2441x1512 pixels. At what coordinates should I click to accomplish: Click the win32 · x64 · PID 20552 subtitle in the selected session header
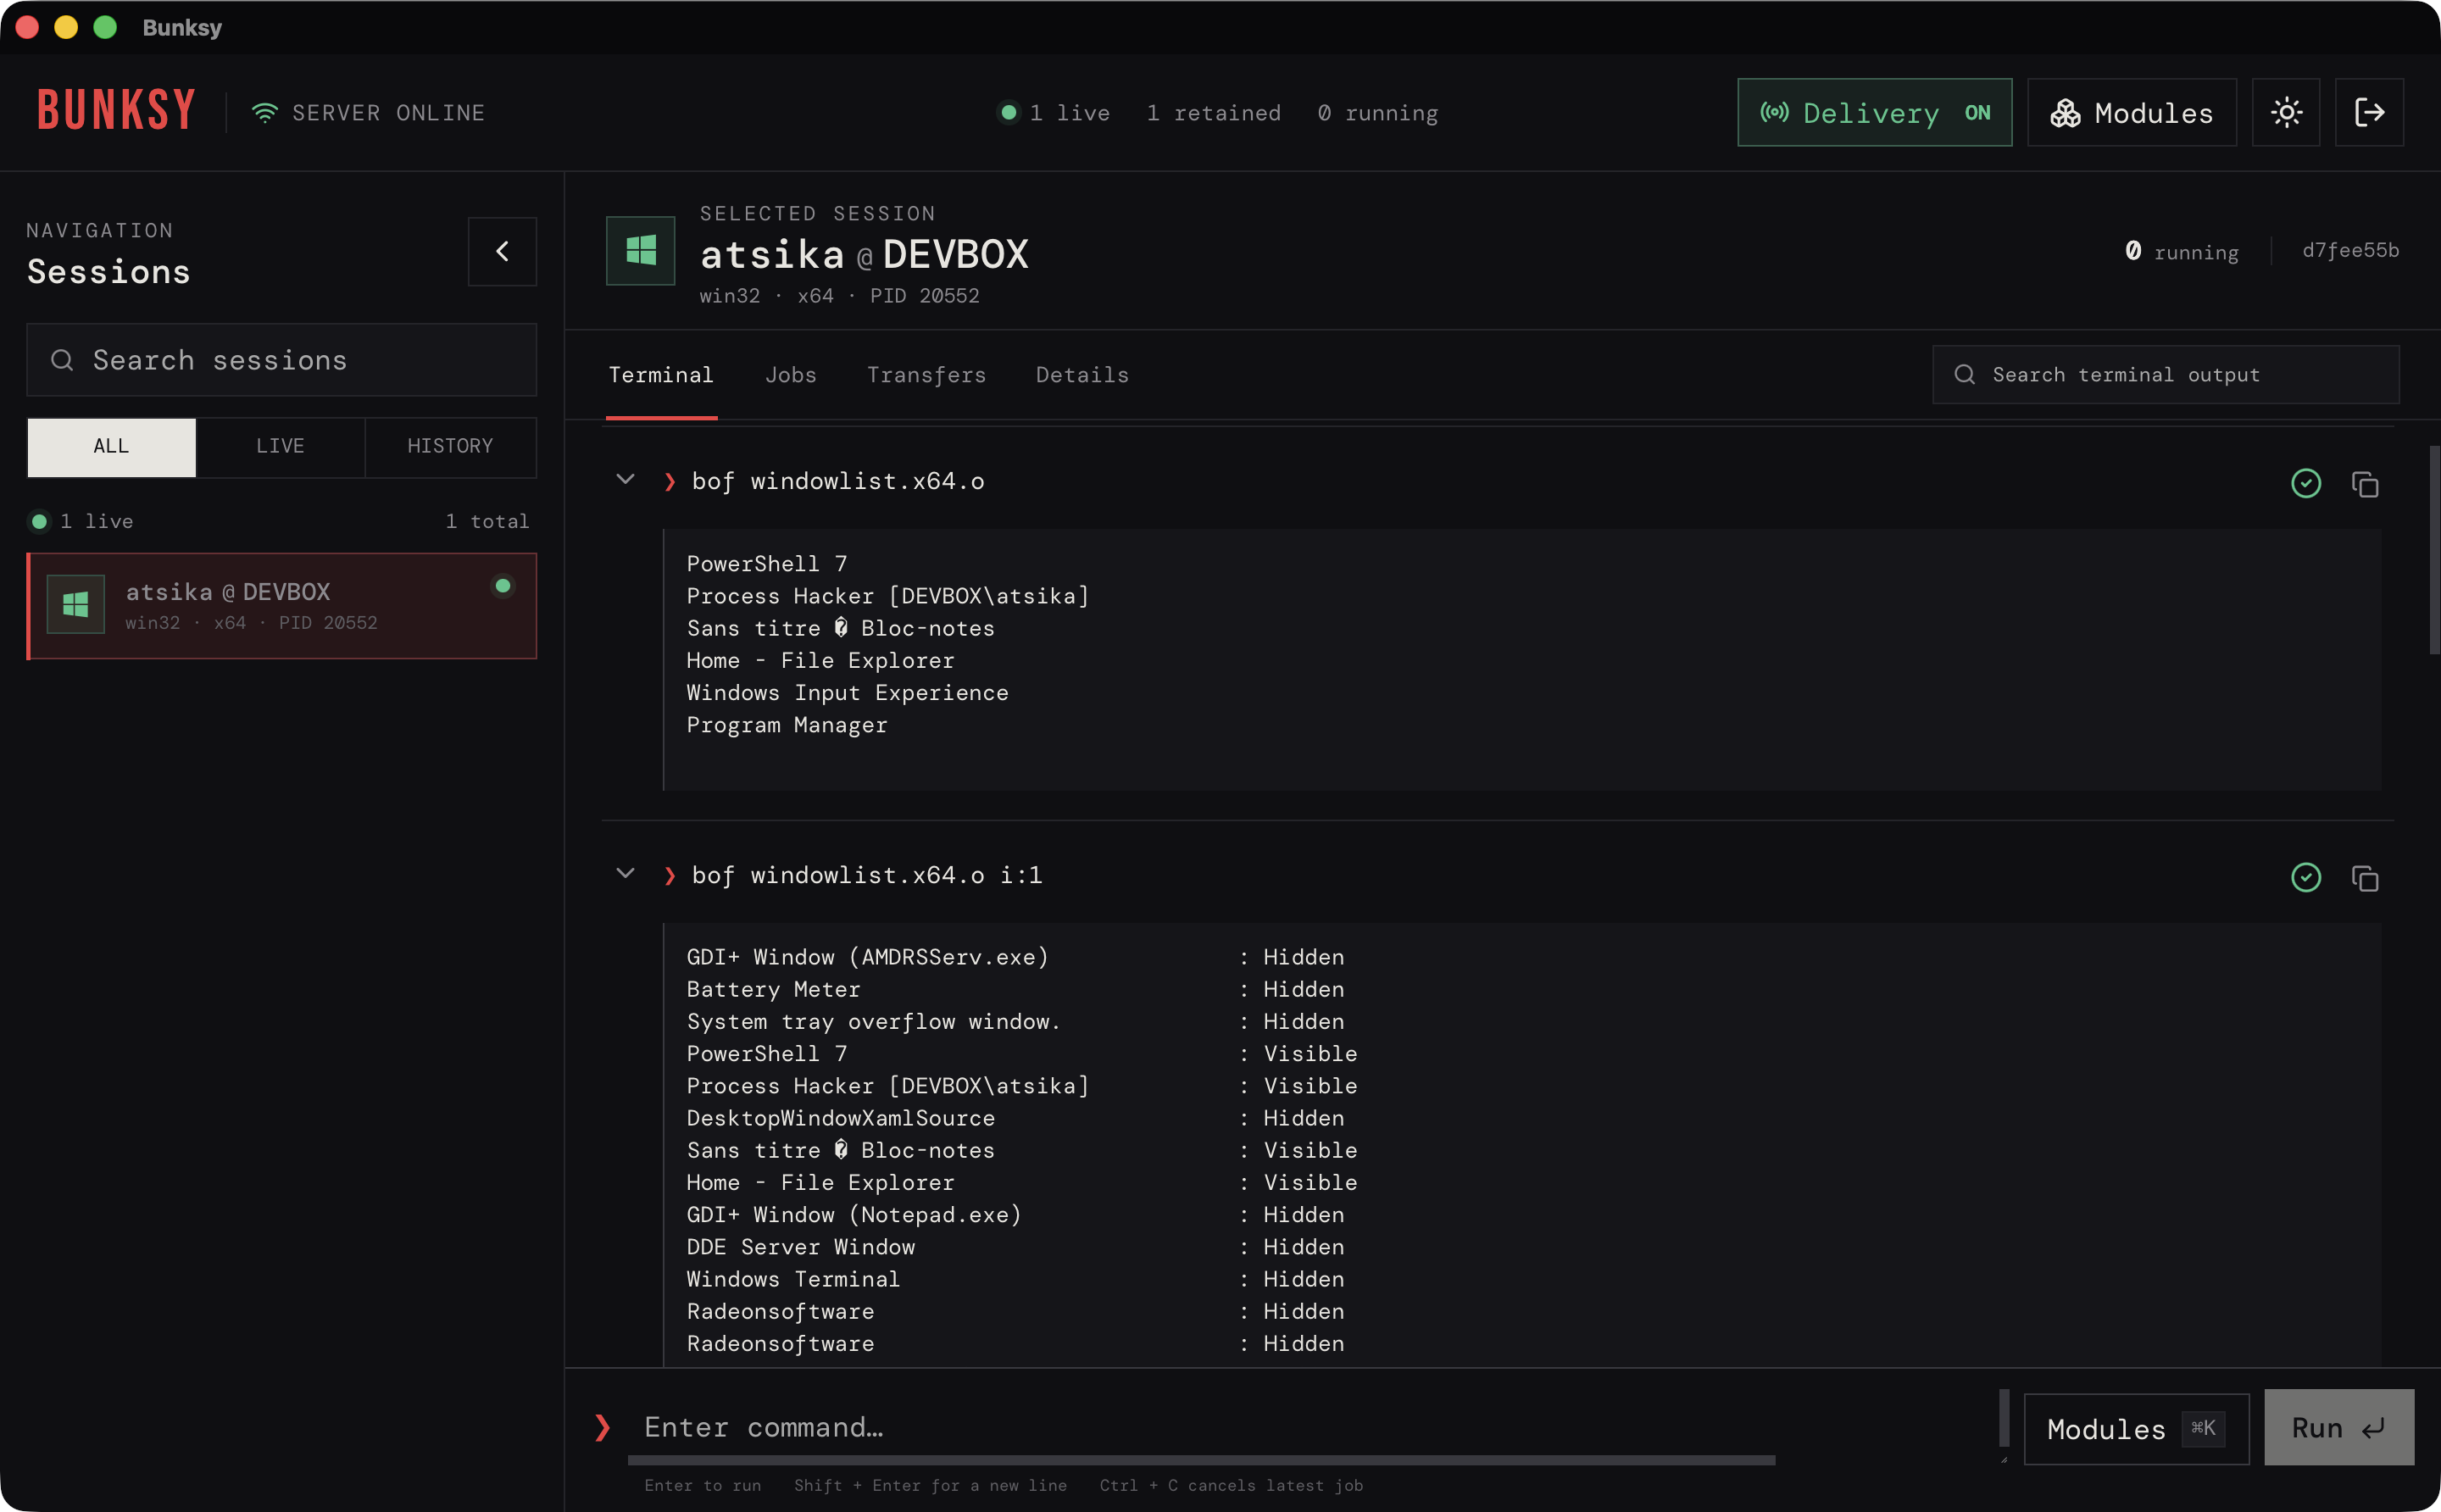pyautogui.click(x=839, y=296)
